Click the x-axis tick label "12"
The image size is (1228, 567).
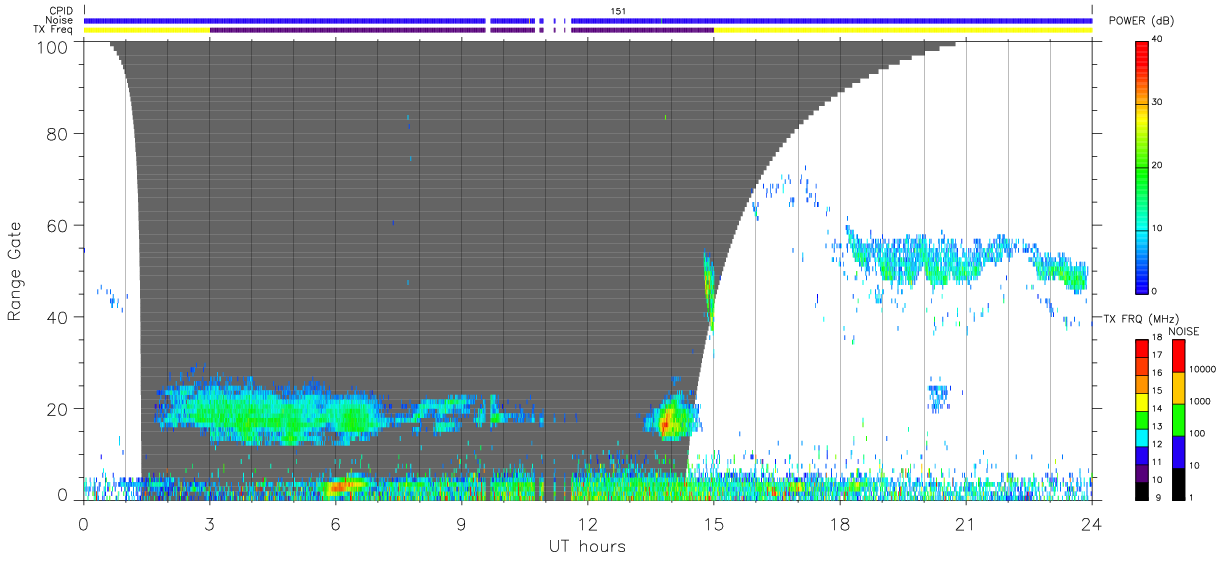pos(587,524)
